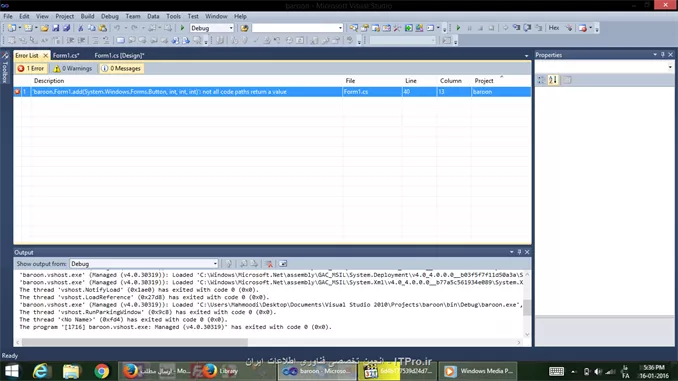The width and height of the screenshot is (678, 381).
Task: Start debugging with green play beside Debug
Action: [x=182, y=28]
